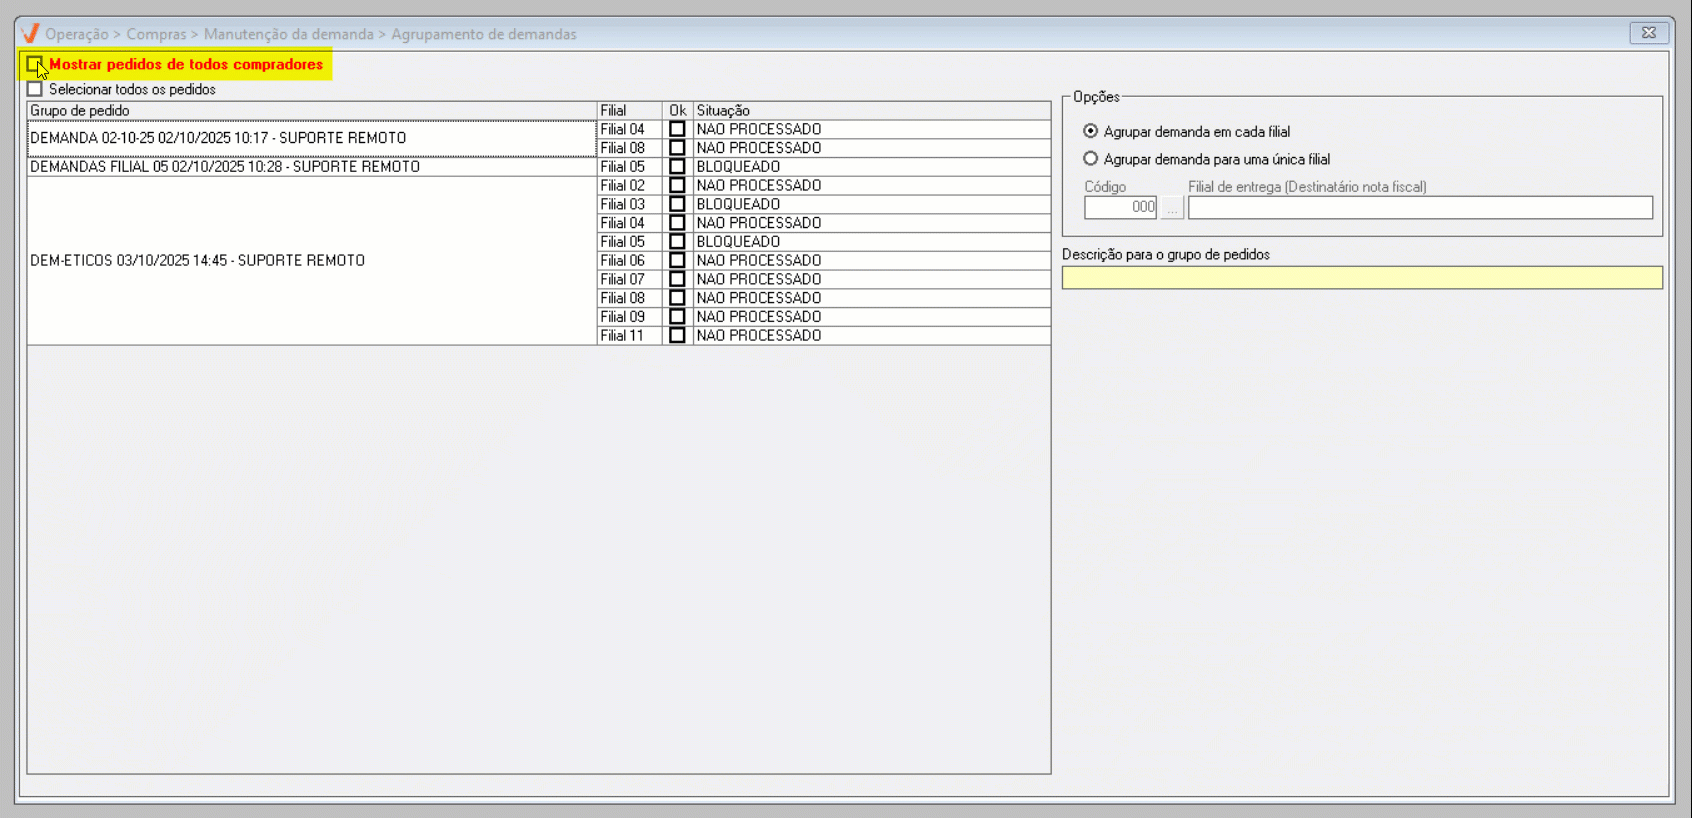Open the filial code lookup ellipsis button

1172,208
